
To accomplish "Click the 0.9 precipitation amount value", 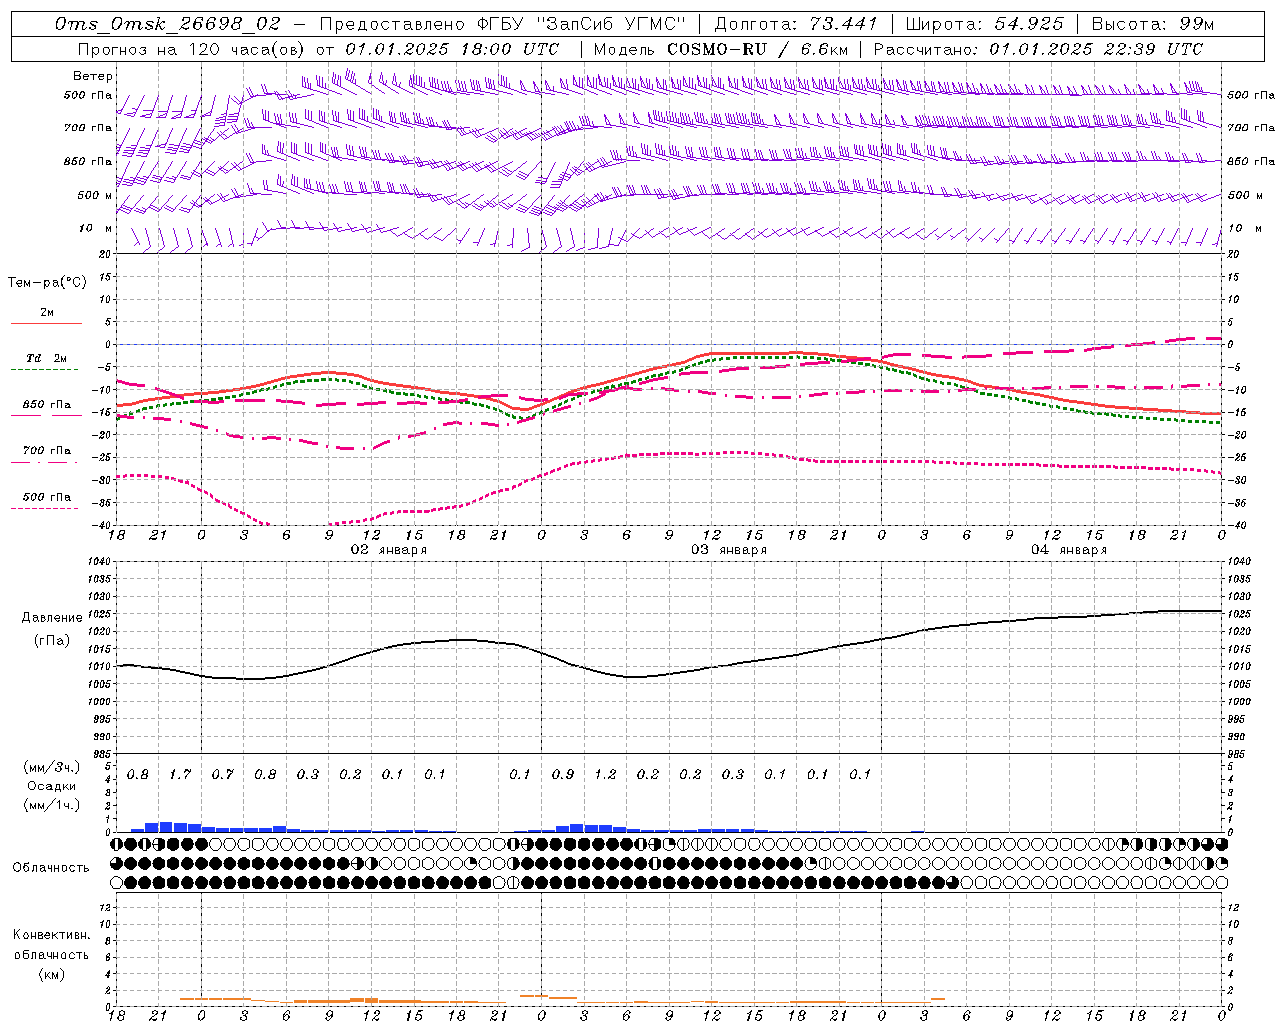I will [x=563, y=774].
